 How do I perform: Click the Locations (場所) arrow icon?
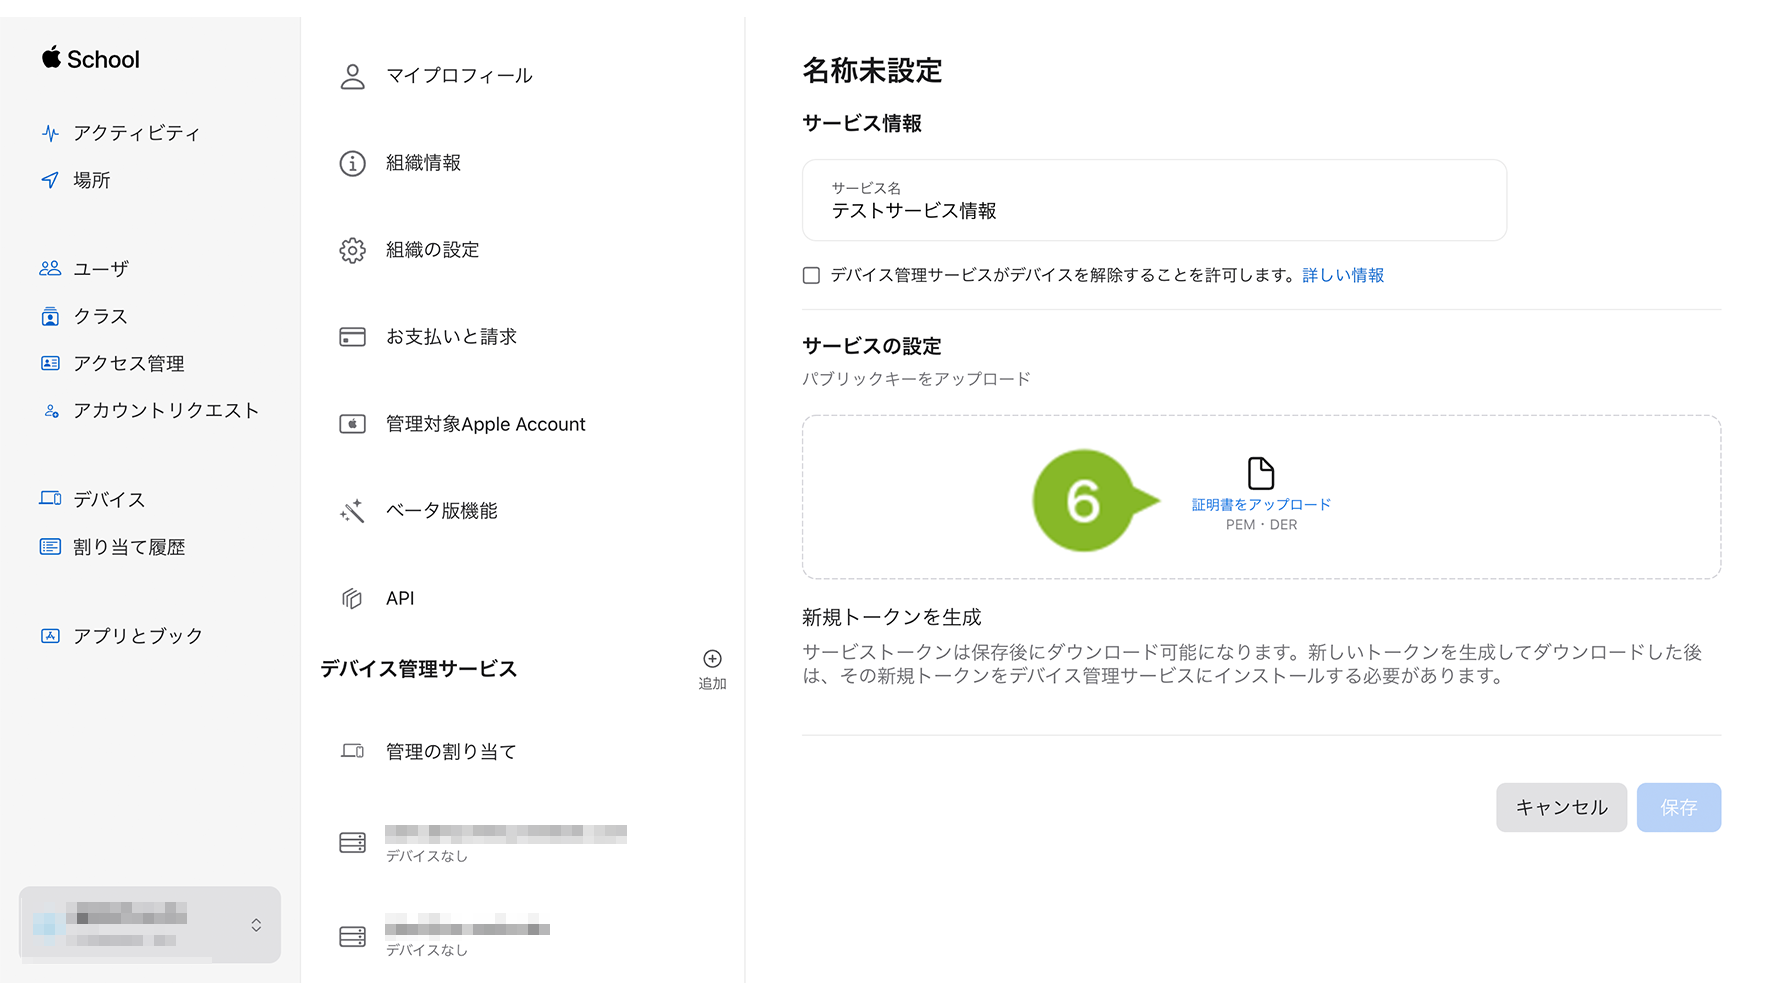50,180
